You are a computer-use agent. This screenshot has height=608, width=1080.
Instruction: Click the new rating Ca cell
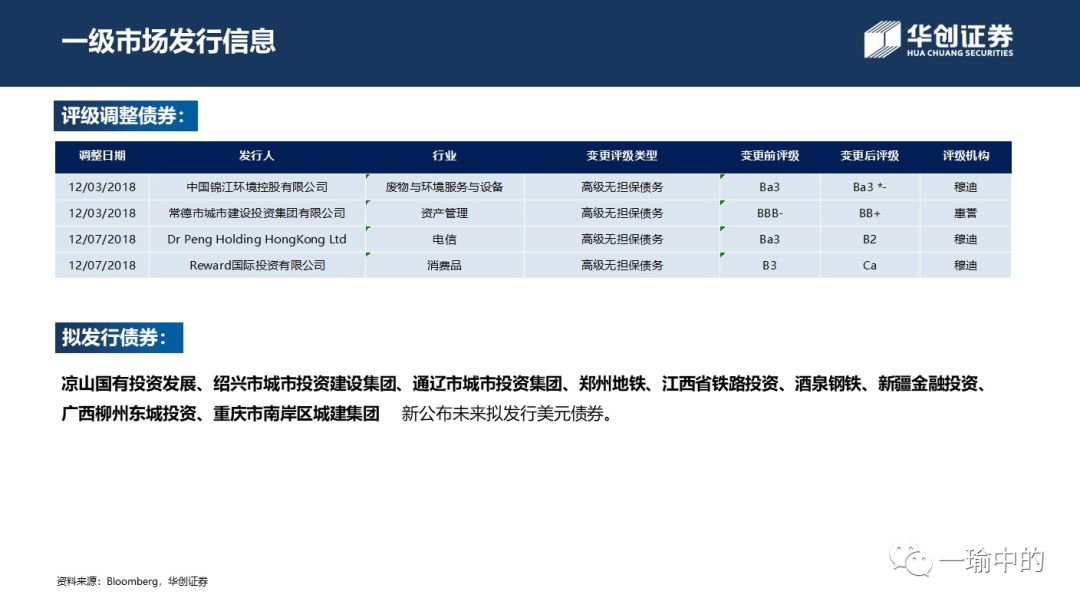(x=869, y=265)
